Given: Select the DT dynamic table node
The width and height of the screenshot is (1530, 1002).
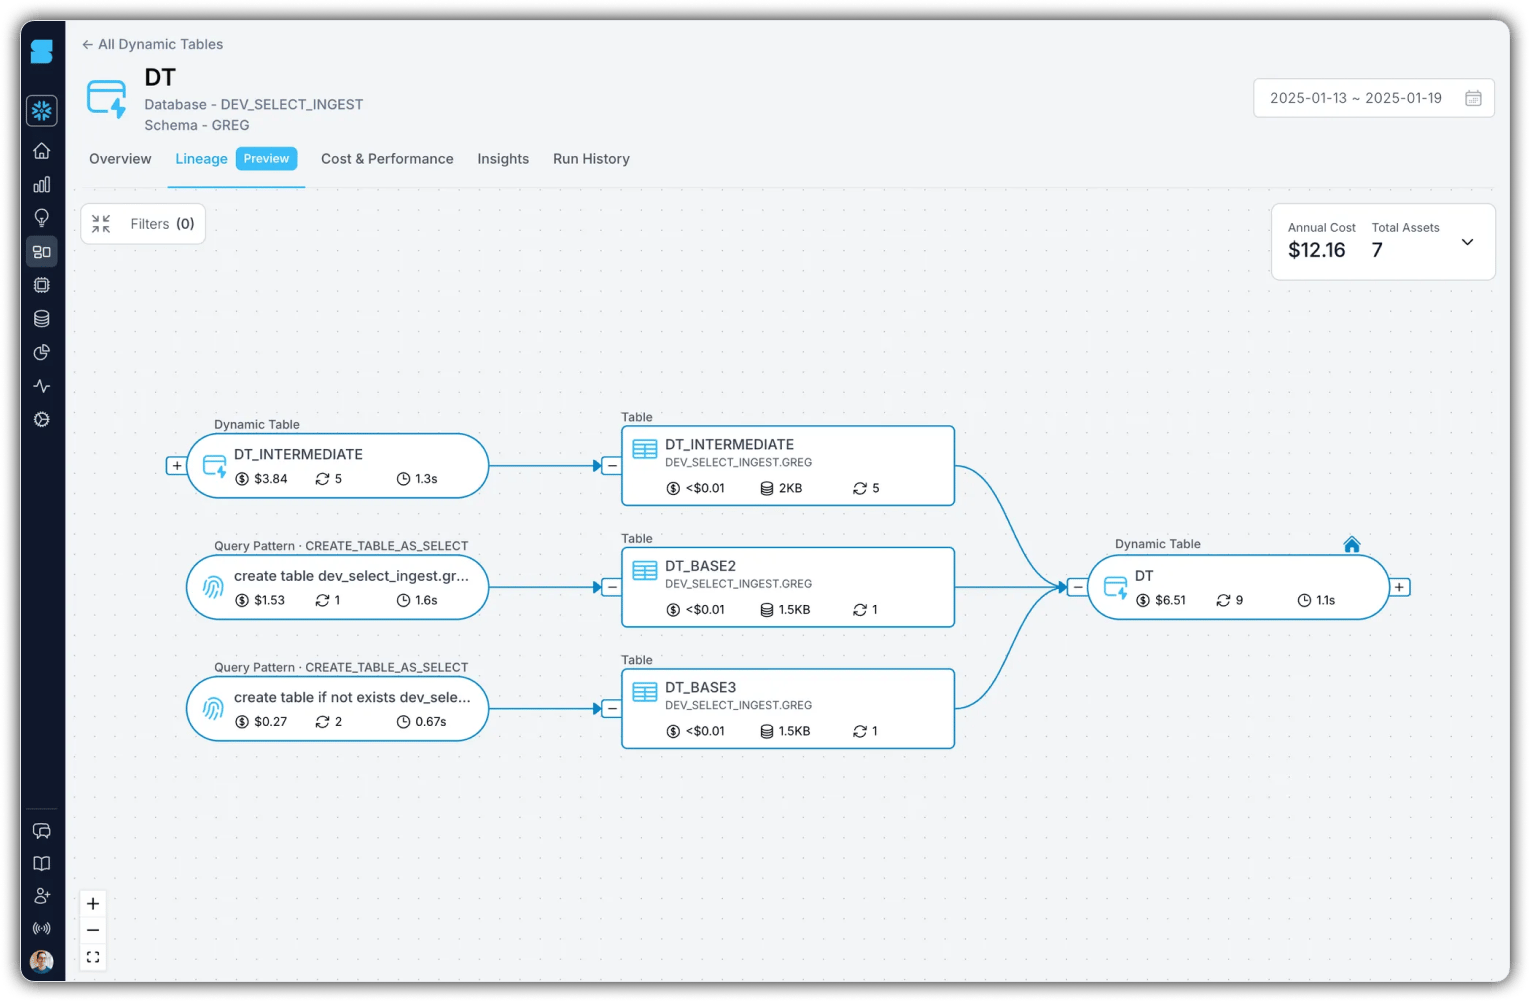Looking at the screenshot, I should click(1238, 588).
